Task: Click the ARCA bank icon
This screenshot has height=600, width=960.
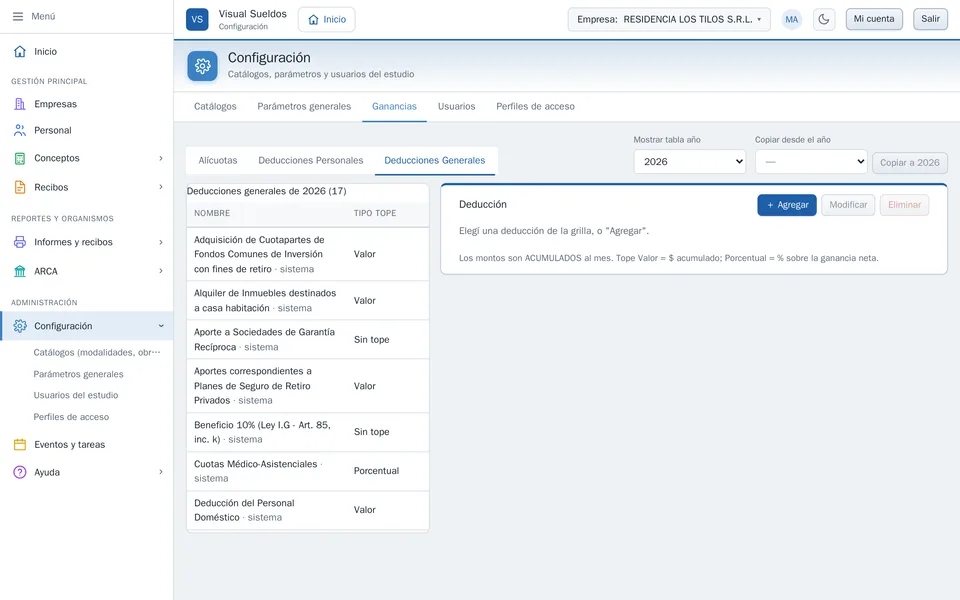Action: tap(20, 271)
